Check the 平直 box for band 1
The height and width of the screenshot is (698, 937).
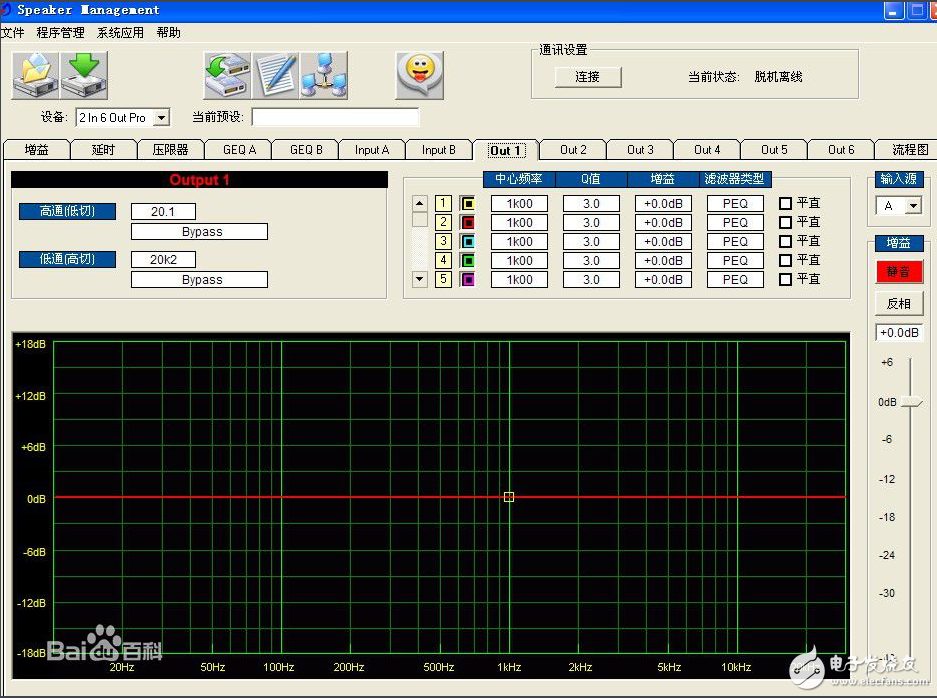[x=786, y=203]
